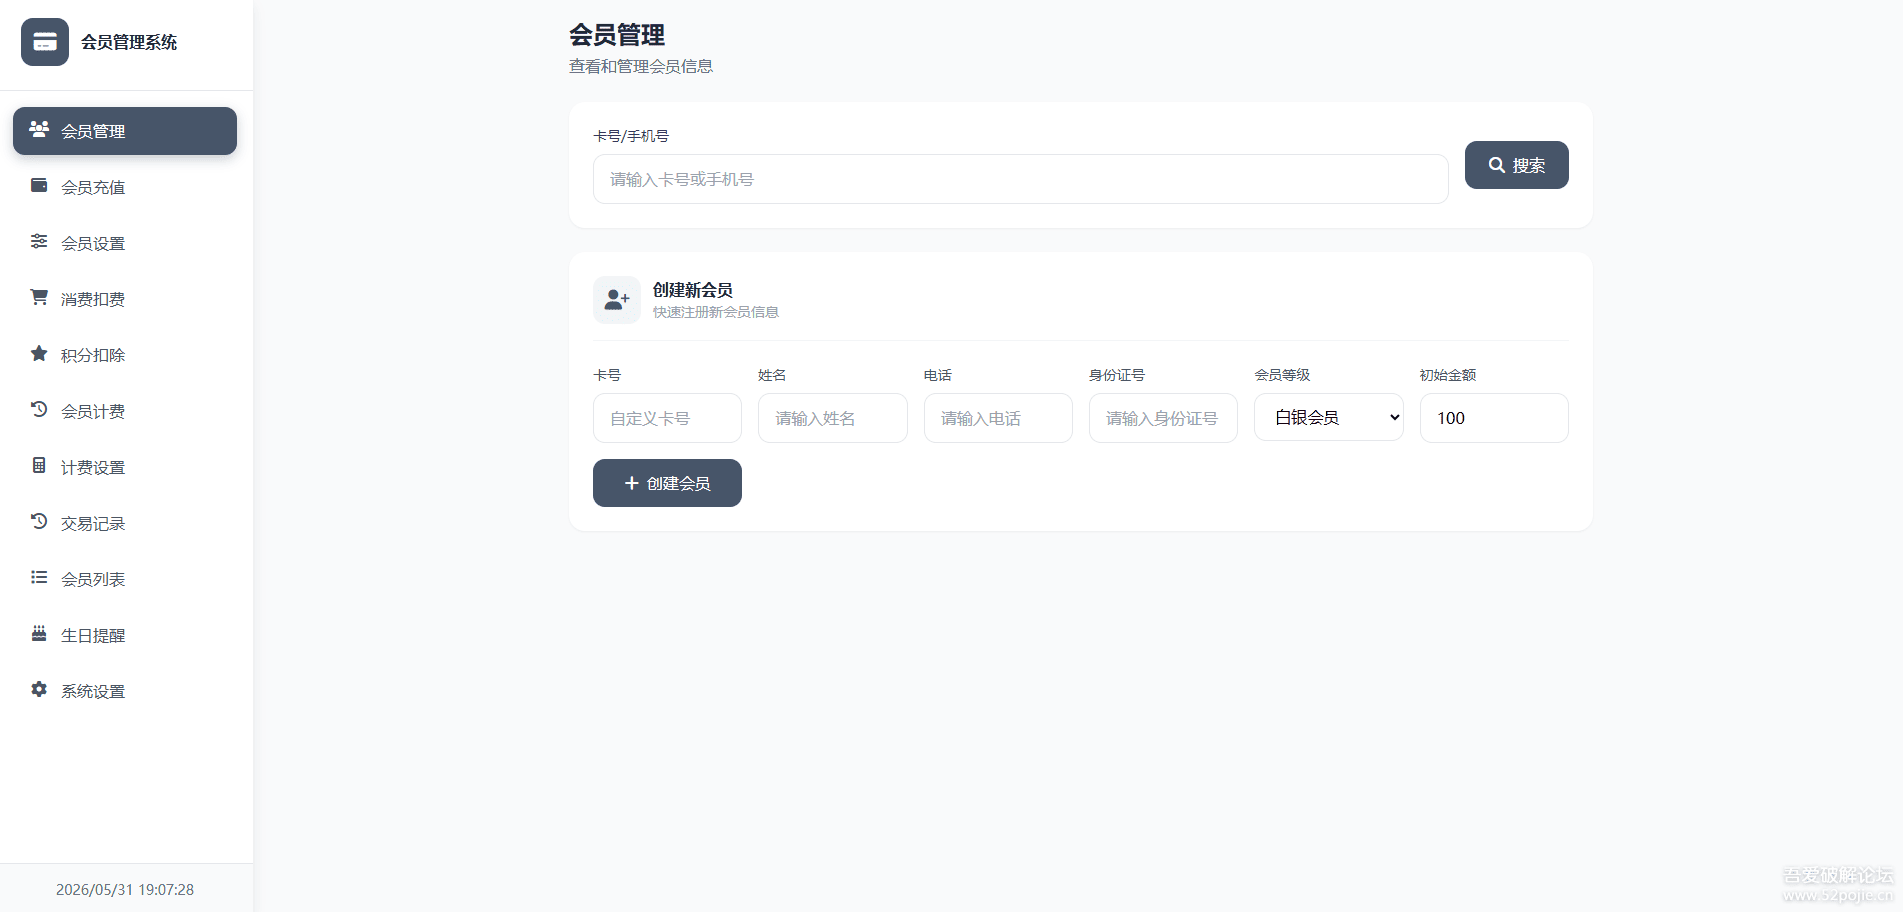1903x912 pixels.
Task: Click the shopping cart icon beside 消费扣费
Action: click(39, 297)
